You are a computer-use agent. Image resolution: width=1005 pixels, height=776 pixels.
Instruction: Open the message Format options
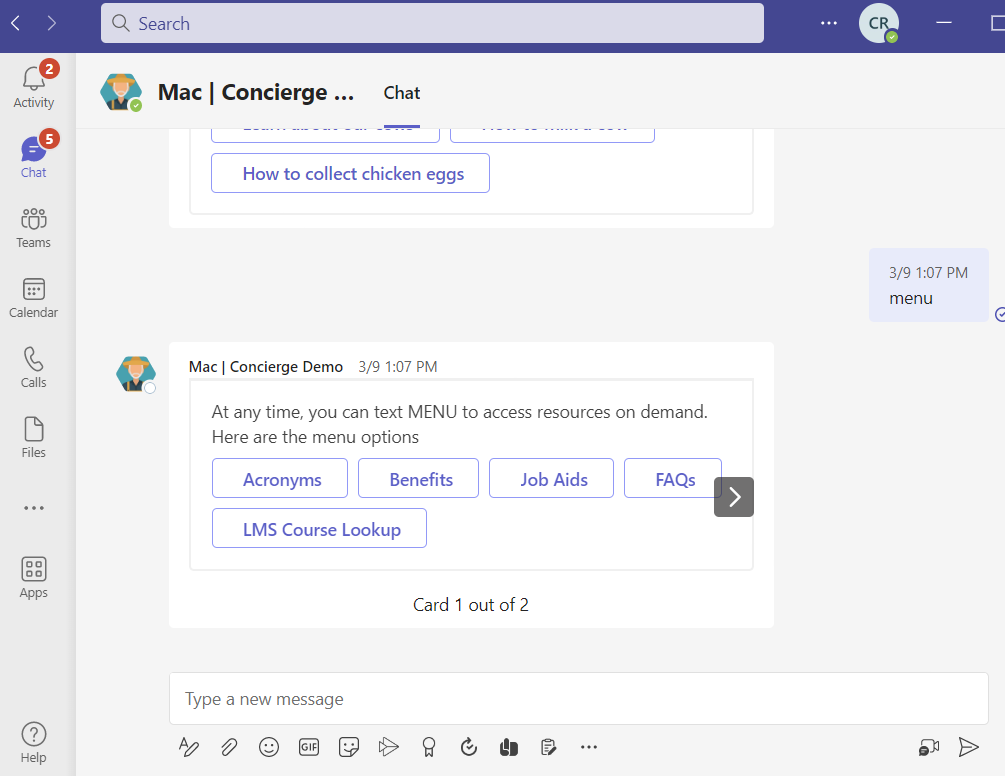[188, 747]
